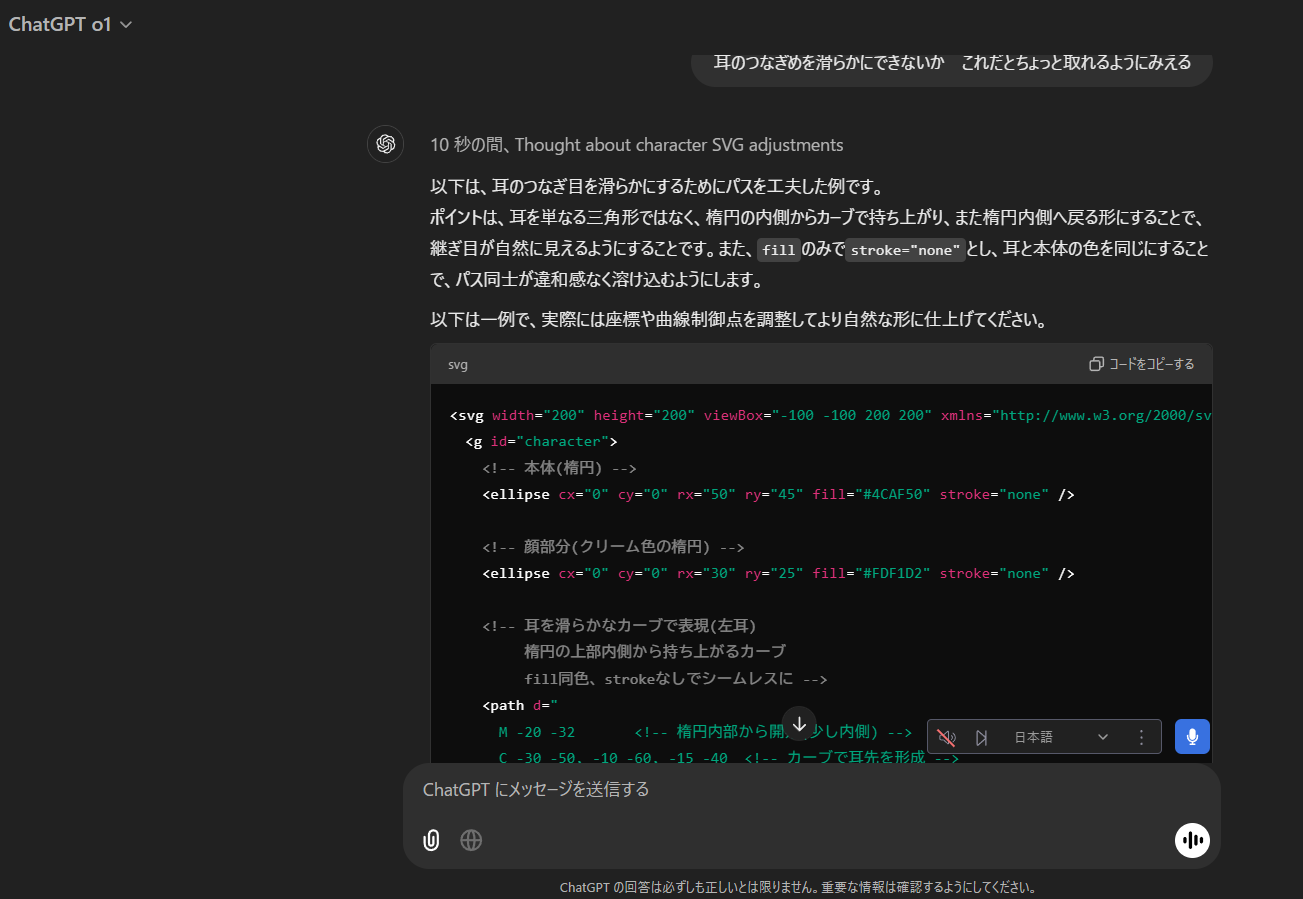The height and width of the screenshot is (899, 1303).
Task: Open the three-dot more options menu
Action: 1141,737
